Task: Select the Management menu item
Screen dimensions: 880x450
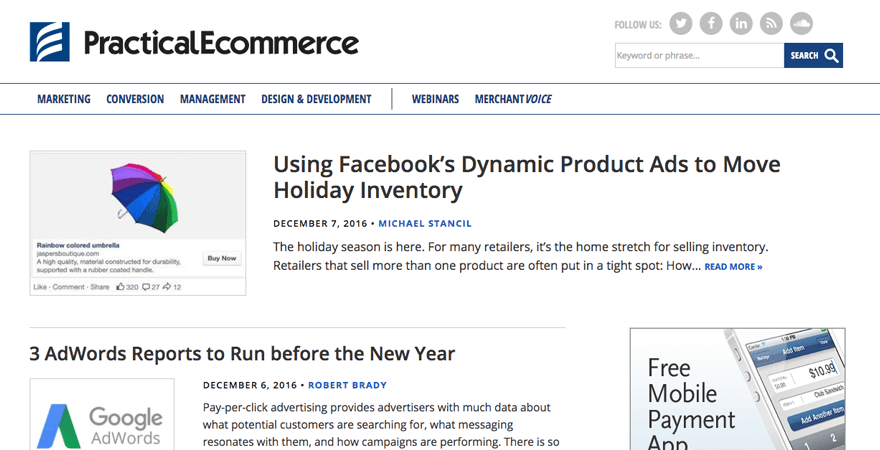Action: (x=212, y=99)
